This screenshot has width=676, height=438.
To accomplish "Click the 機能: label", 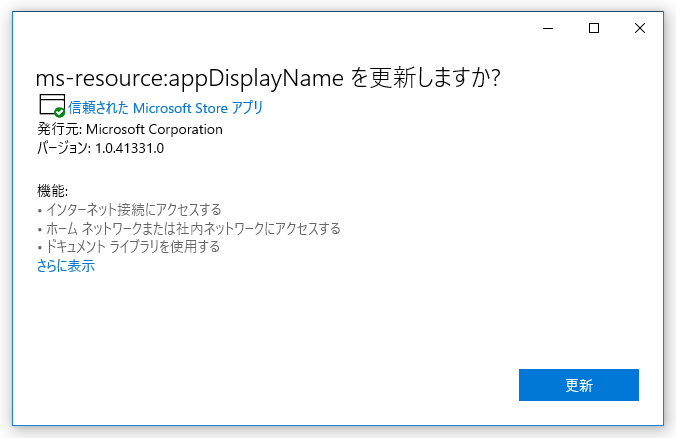I will point(53,191).
